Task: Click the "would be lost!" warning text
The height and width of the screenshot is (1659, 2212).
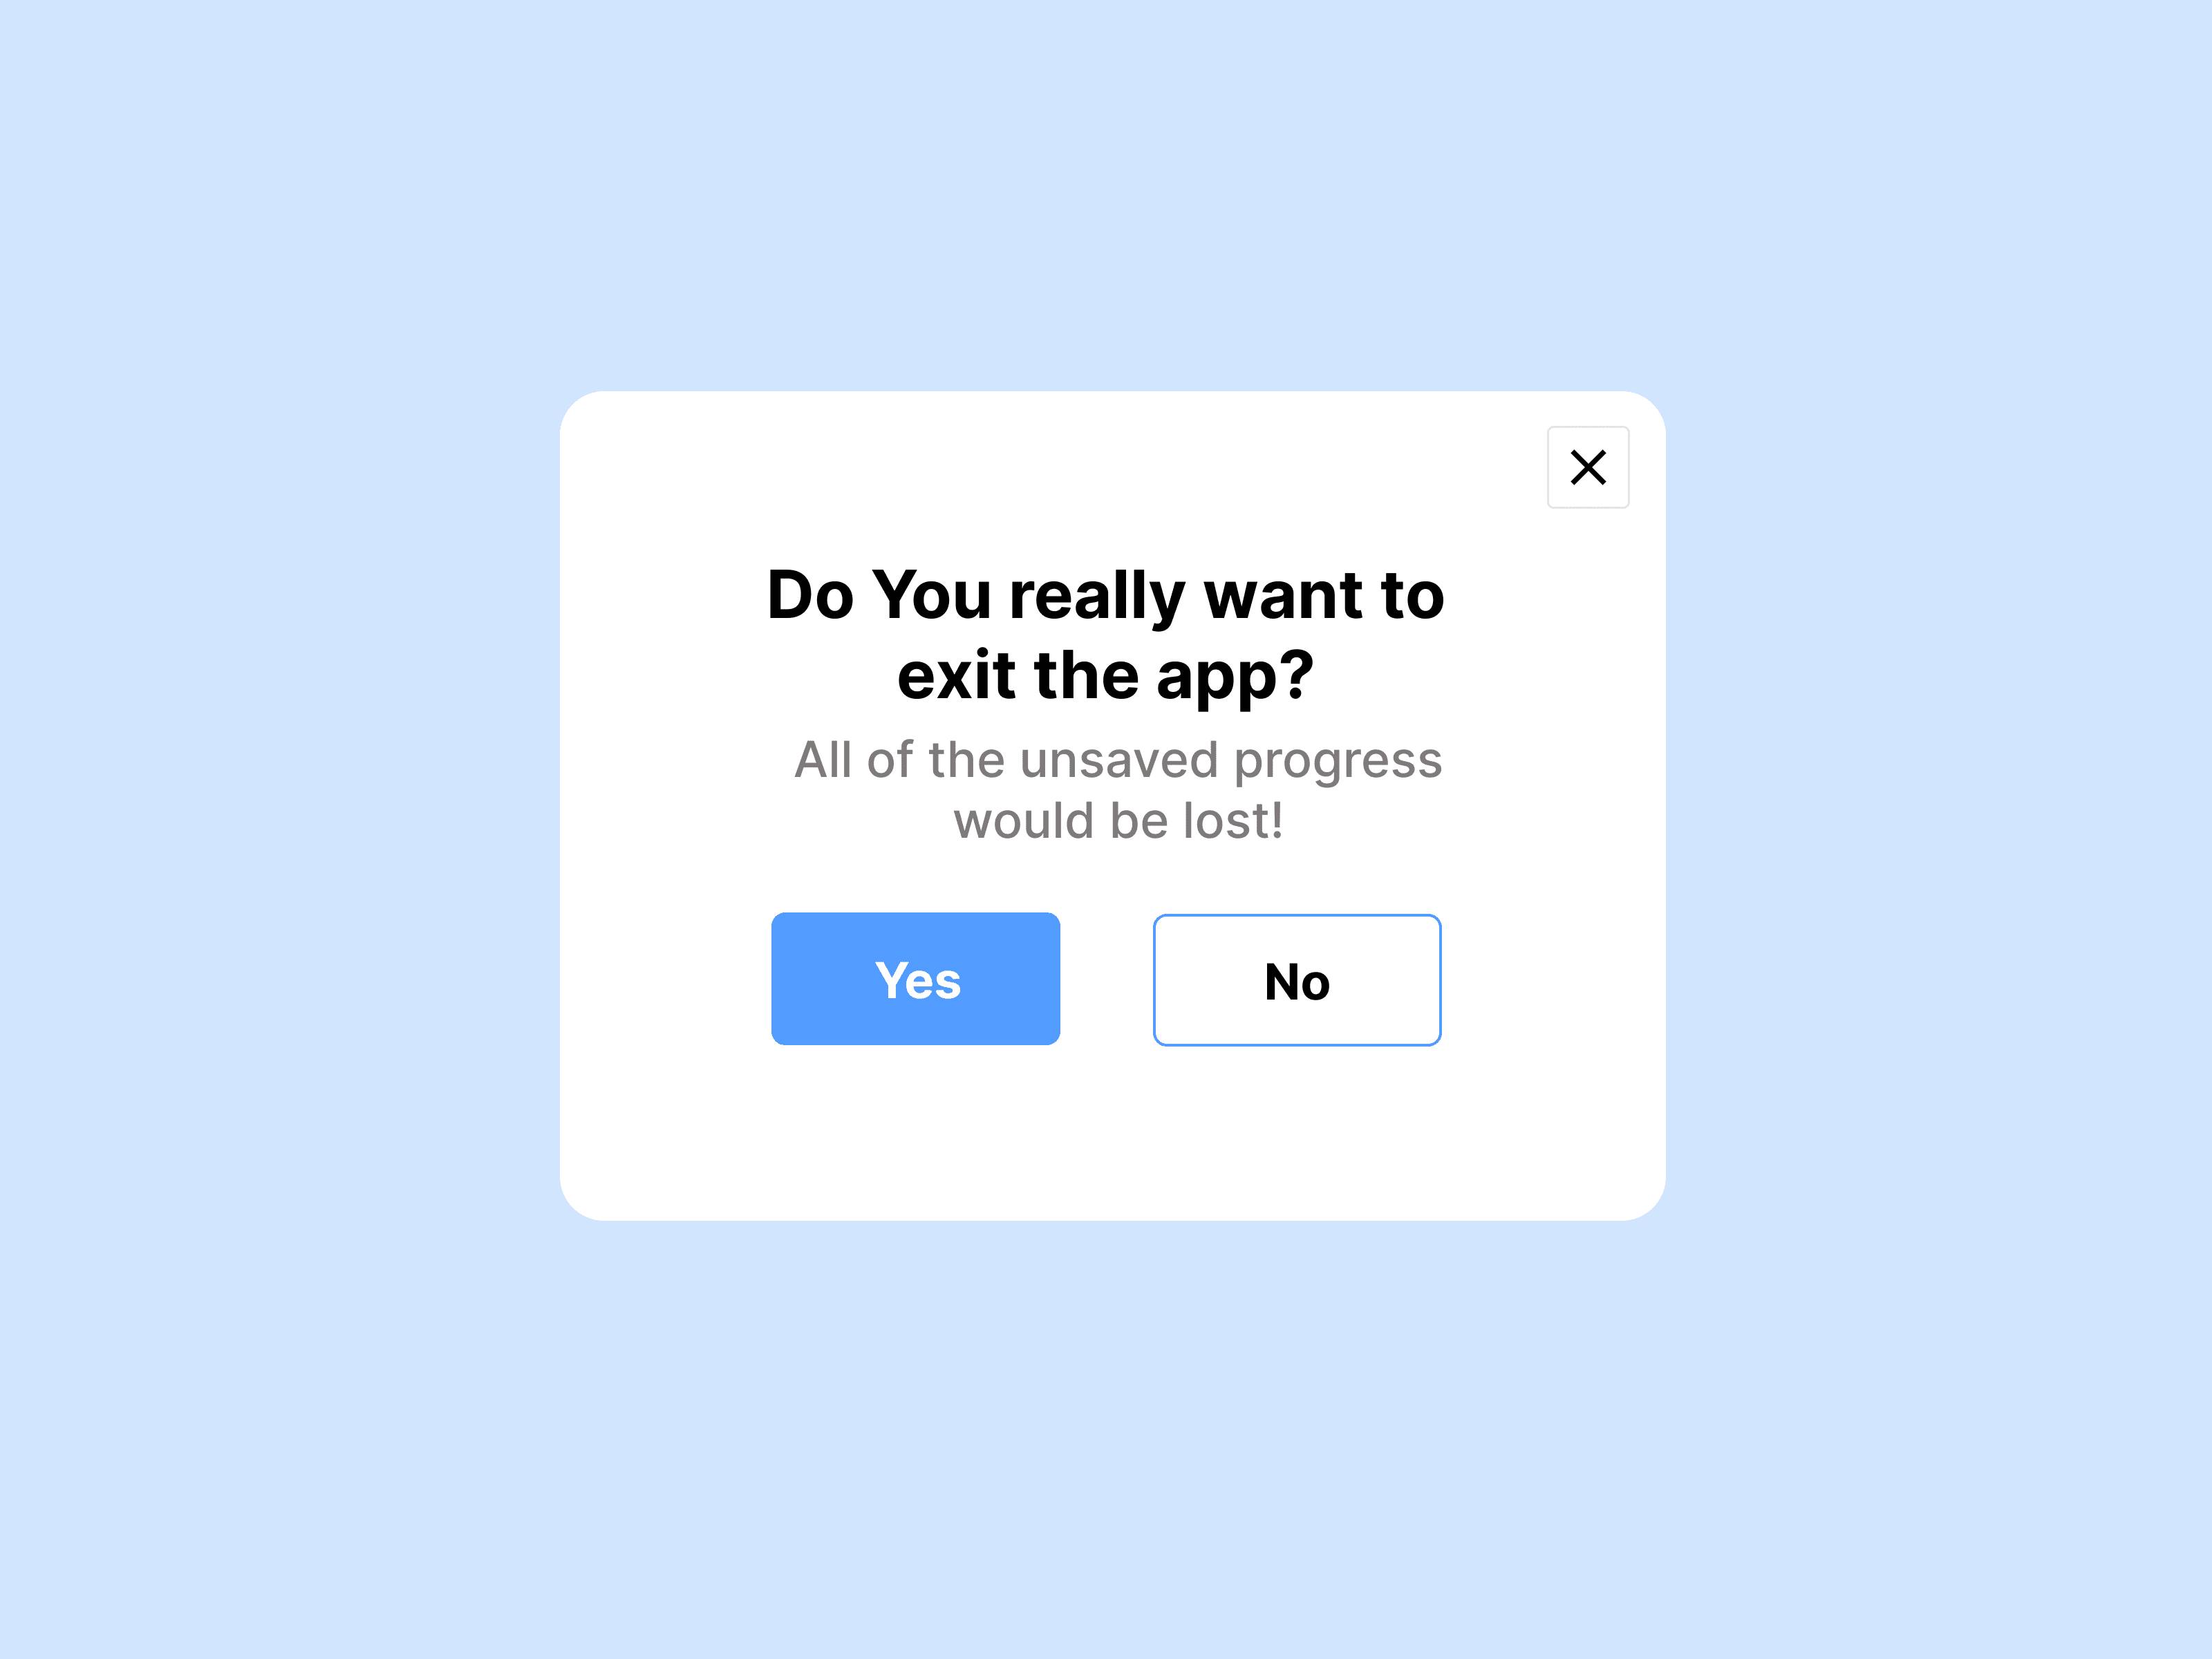Action: pos(1118,821)
